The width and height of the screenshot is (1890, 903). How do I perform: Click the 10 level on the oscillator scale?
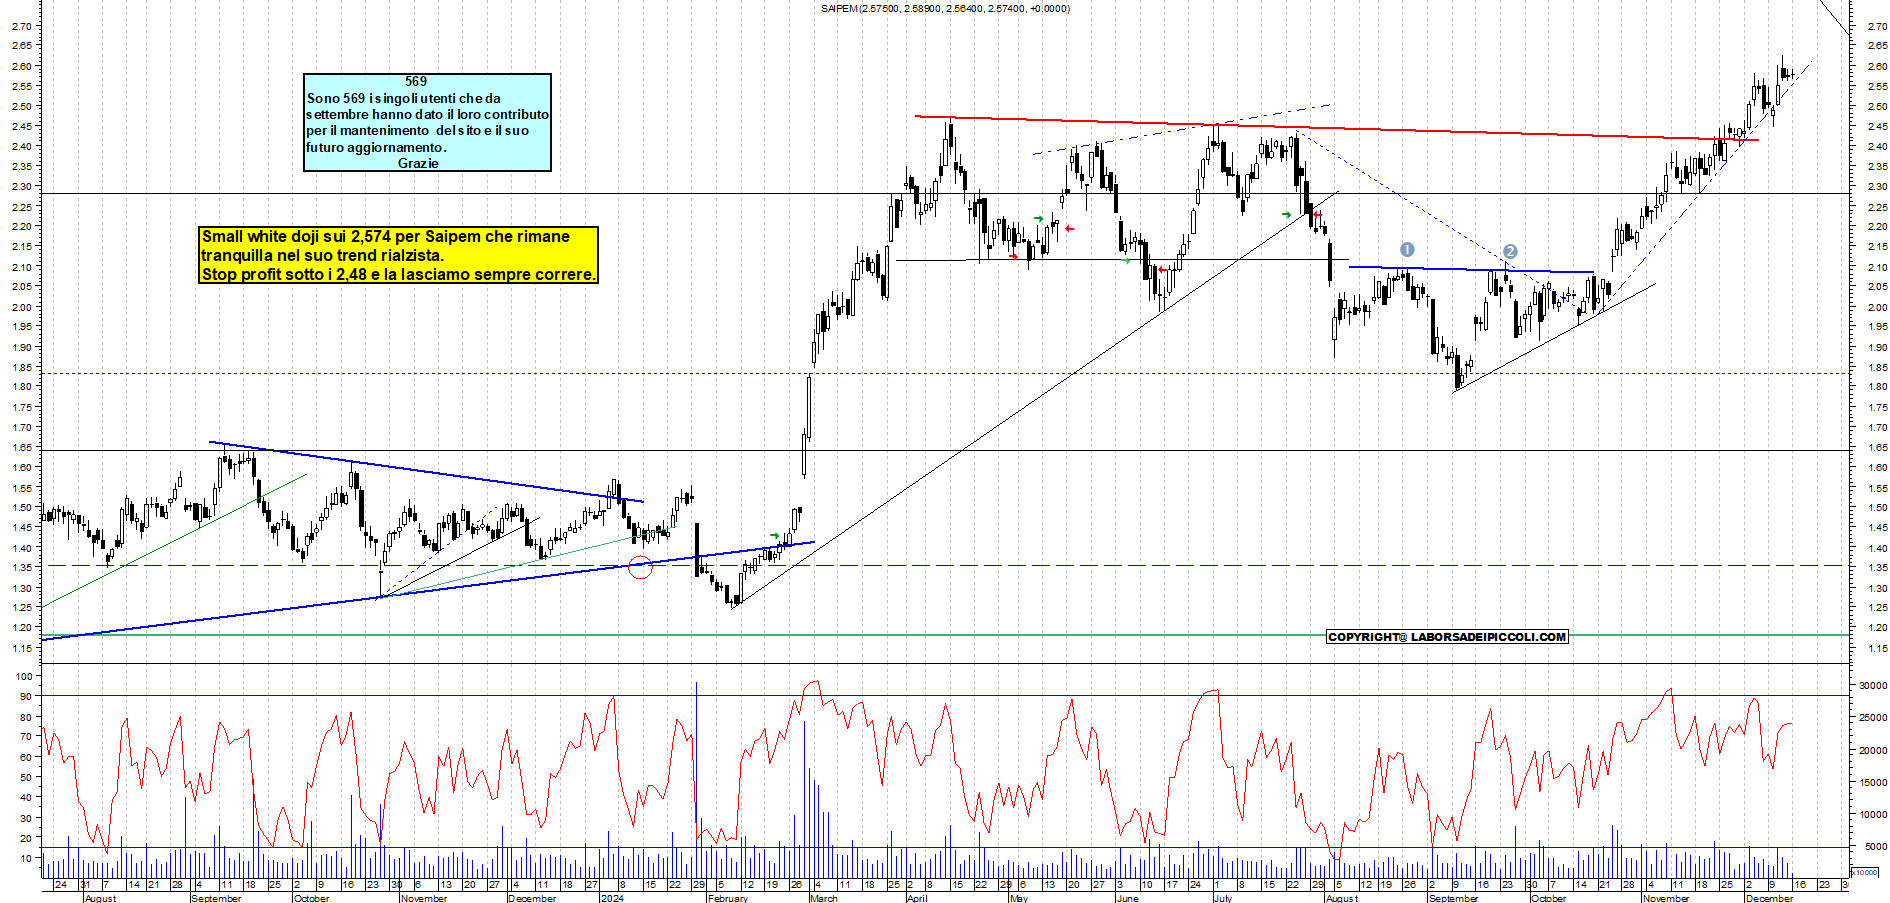26,858
